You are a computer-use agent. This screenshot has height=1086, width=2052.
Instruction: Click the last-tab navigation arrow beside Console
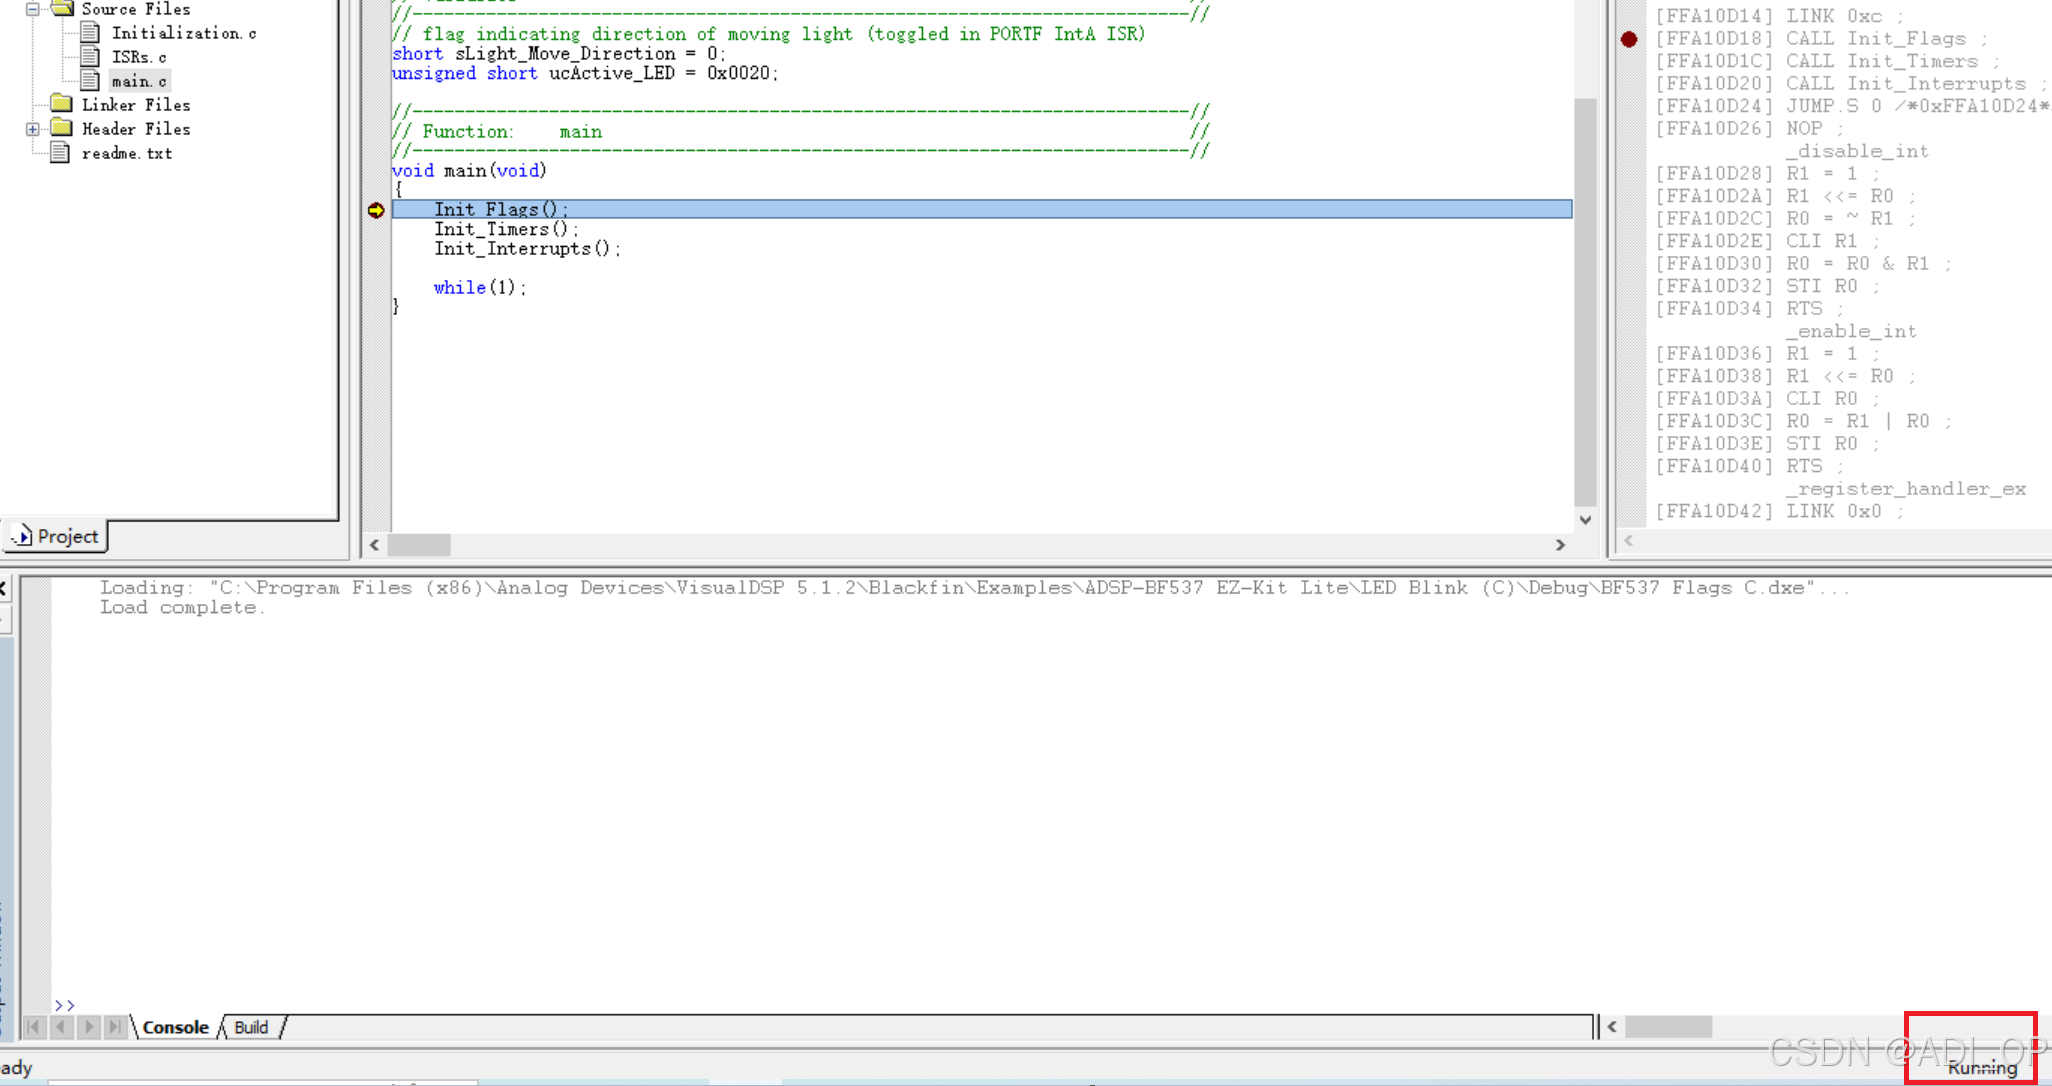[x=116, y=1027]
